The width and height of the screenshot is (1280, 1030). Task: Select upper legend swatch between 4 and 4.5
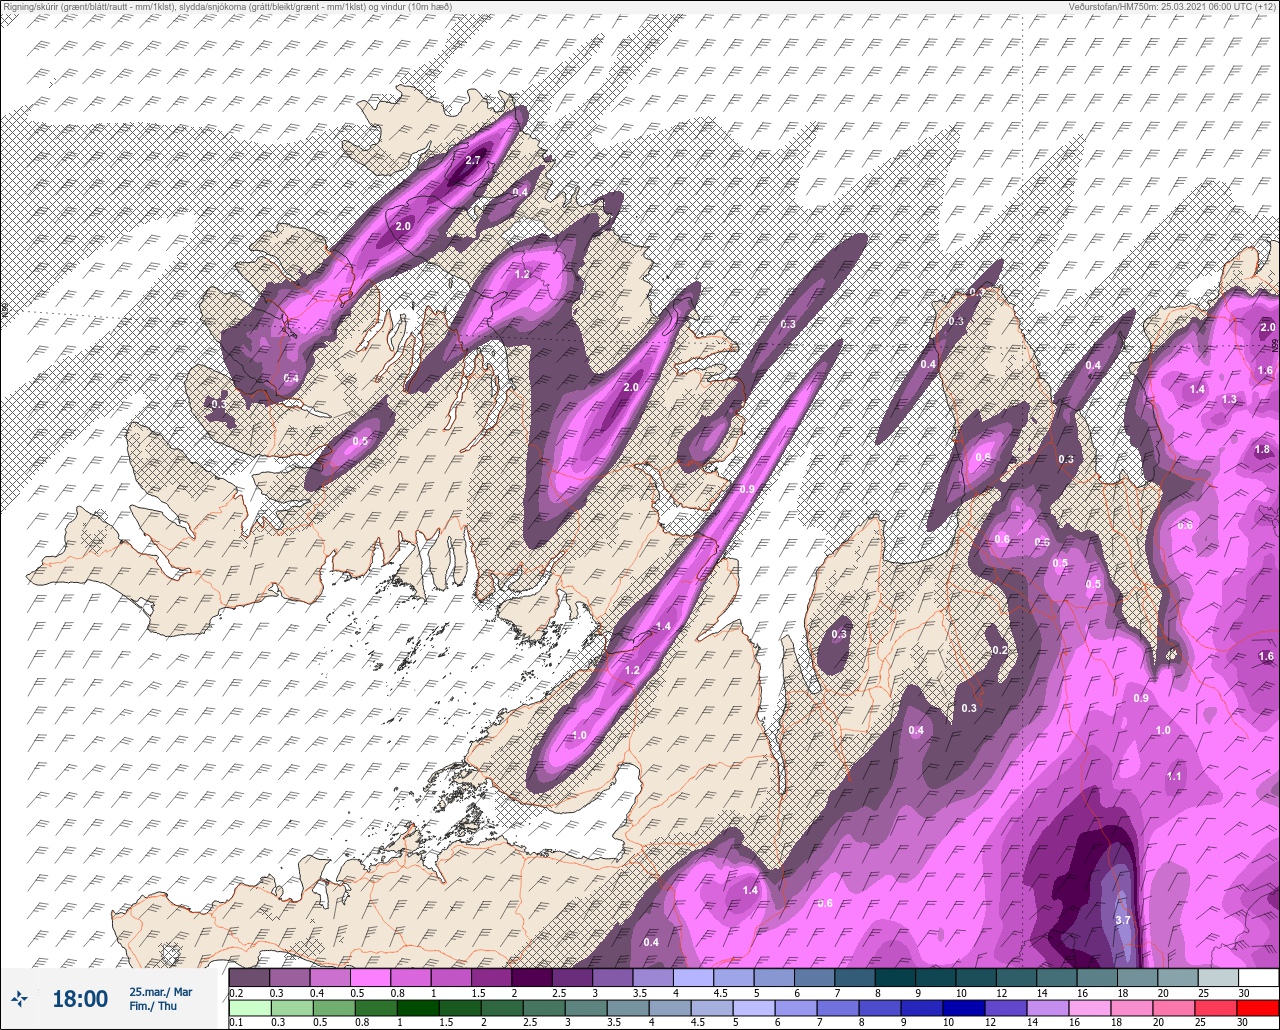[x=693, y=977]
